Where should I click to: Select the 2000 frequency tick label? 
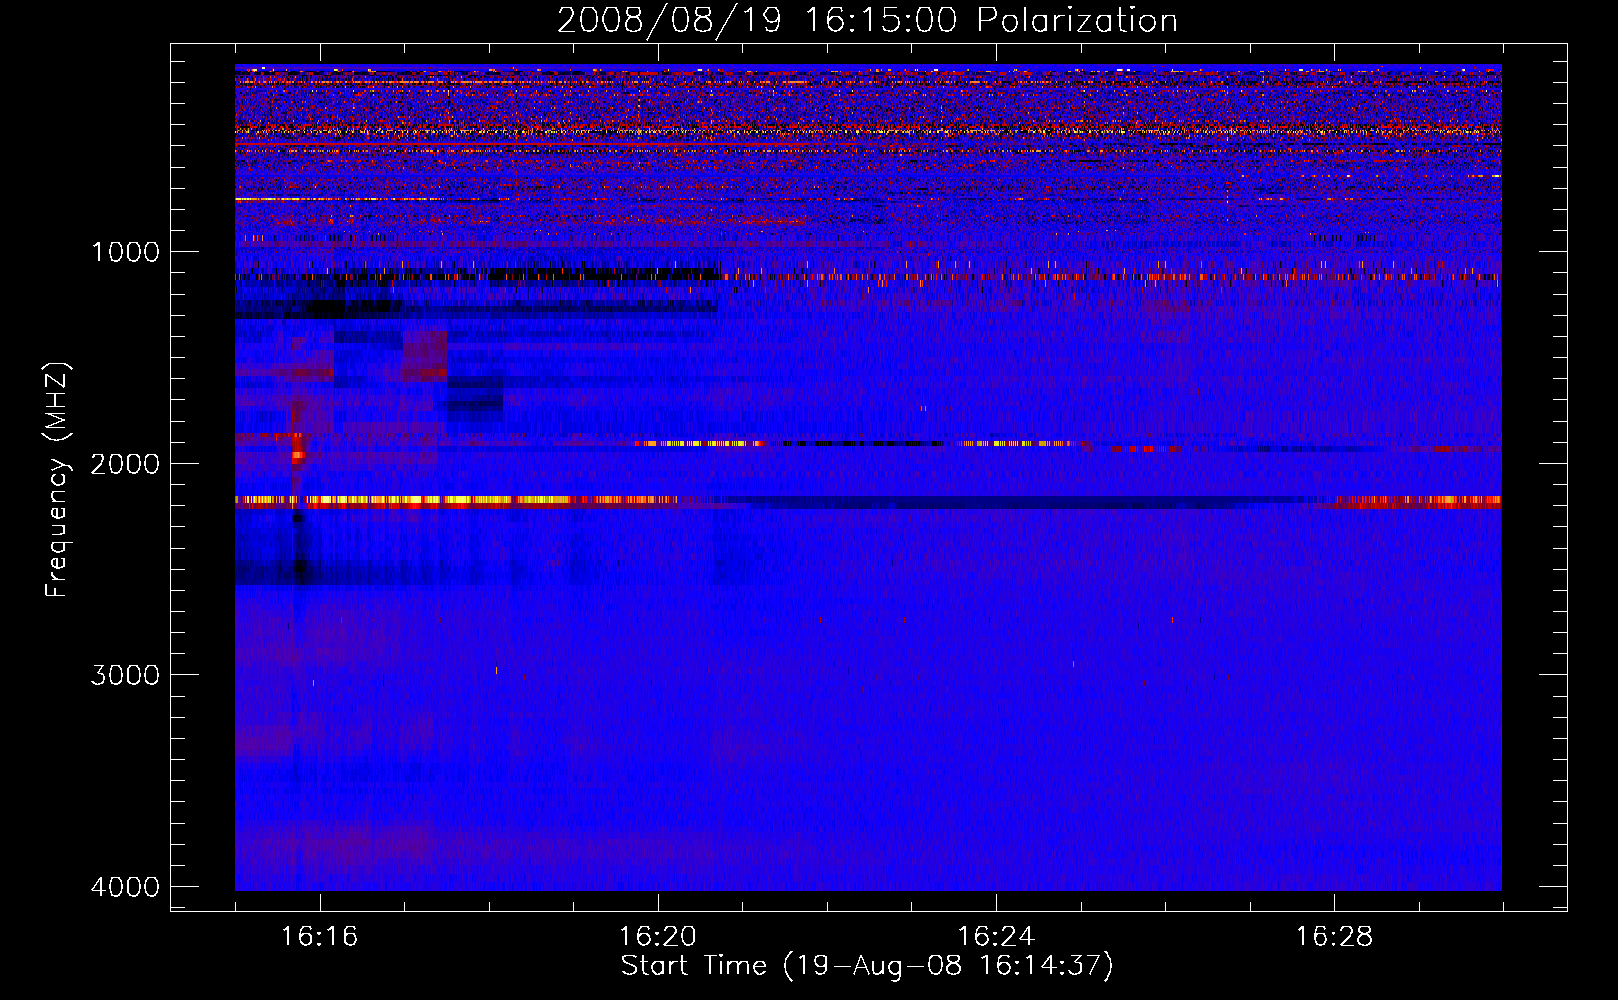coord(125,463)
